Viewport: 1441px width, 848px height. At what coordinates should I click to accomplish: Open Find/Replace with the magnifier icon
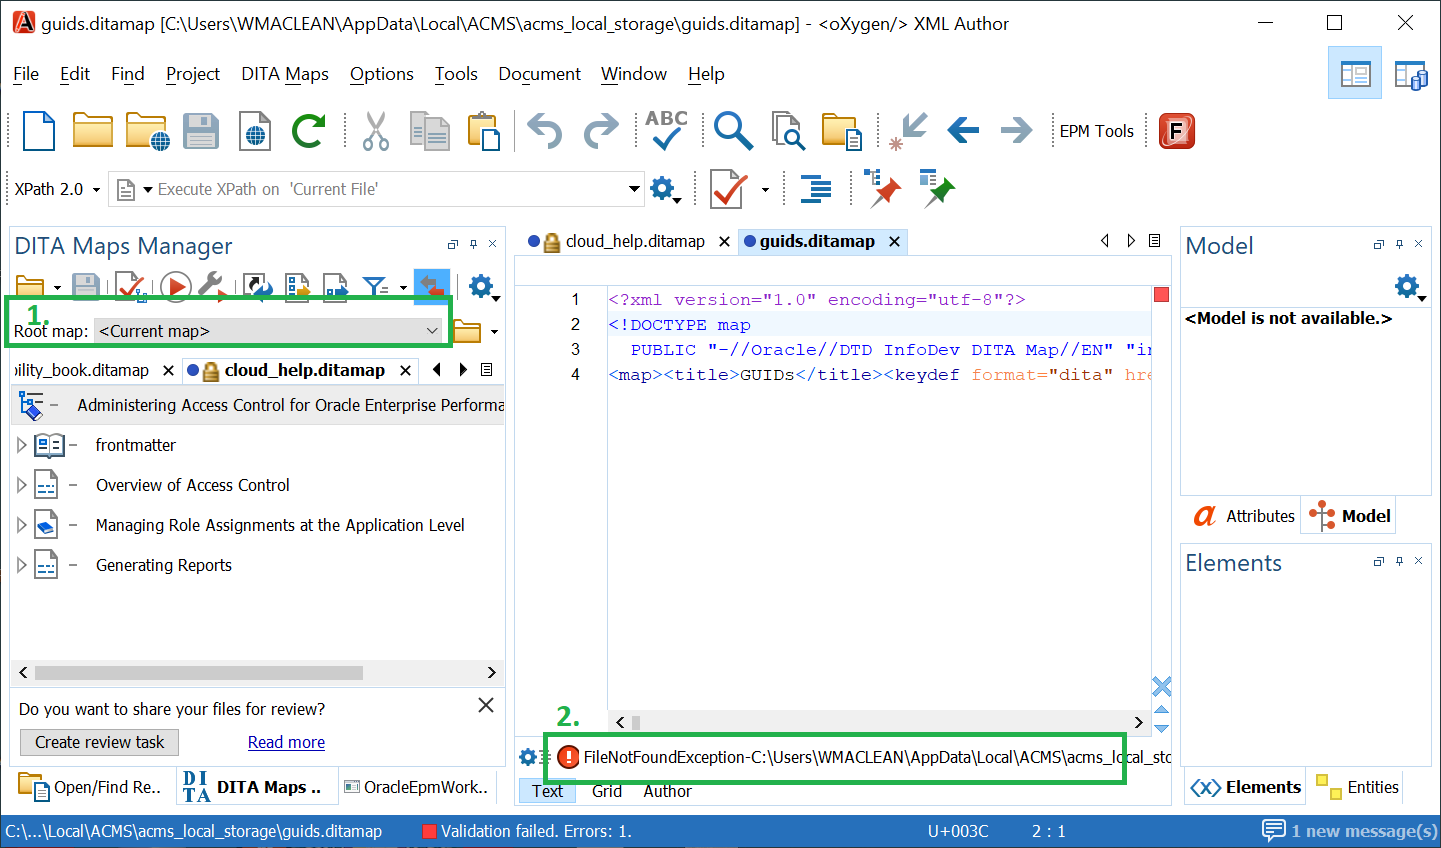coord(733,131)
